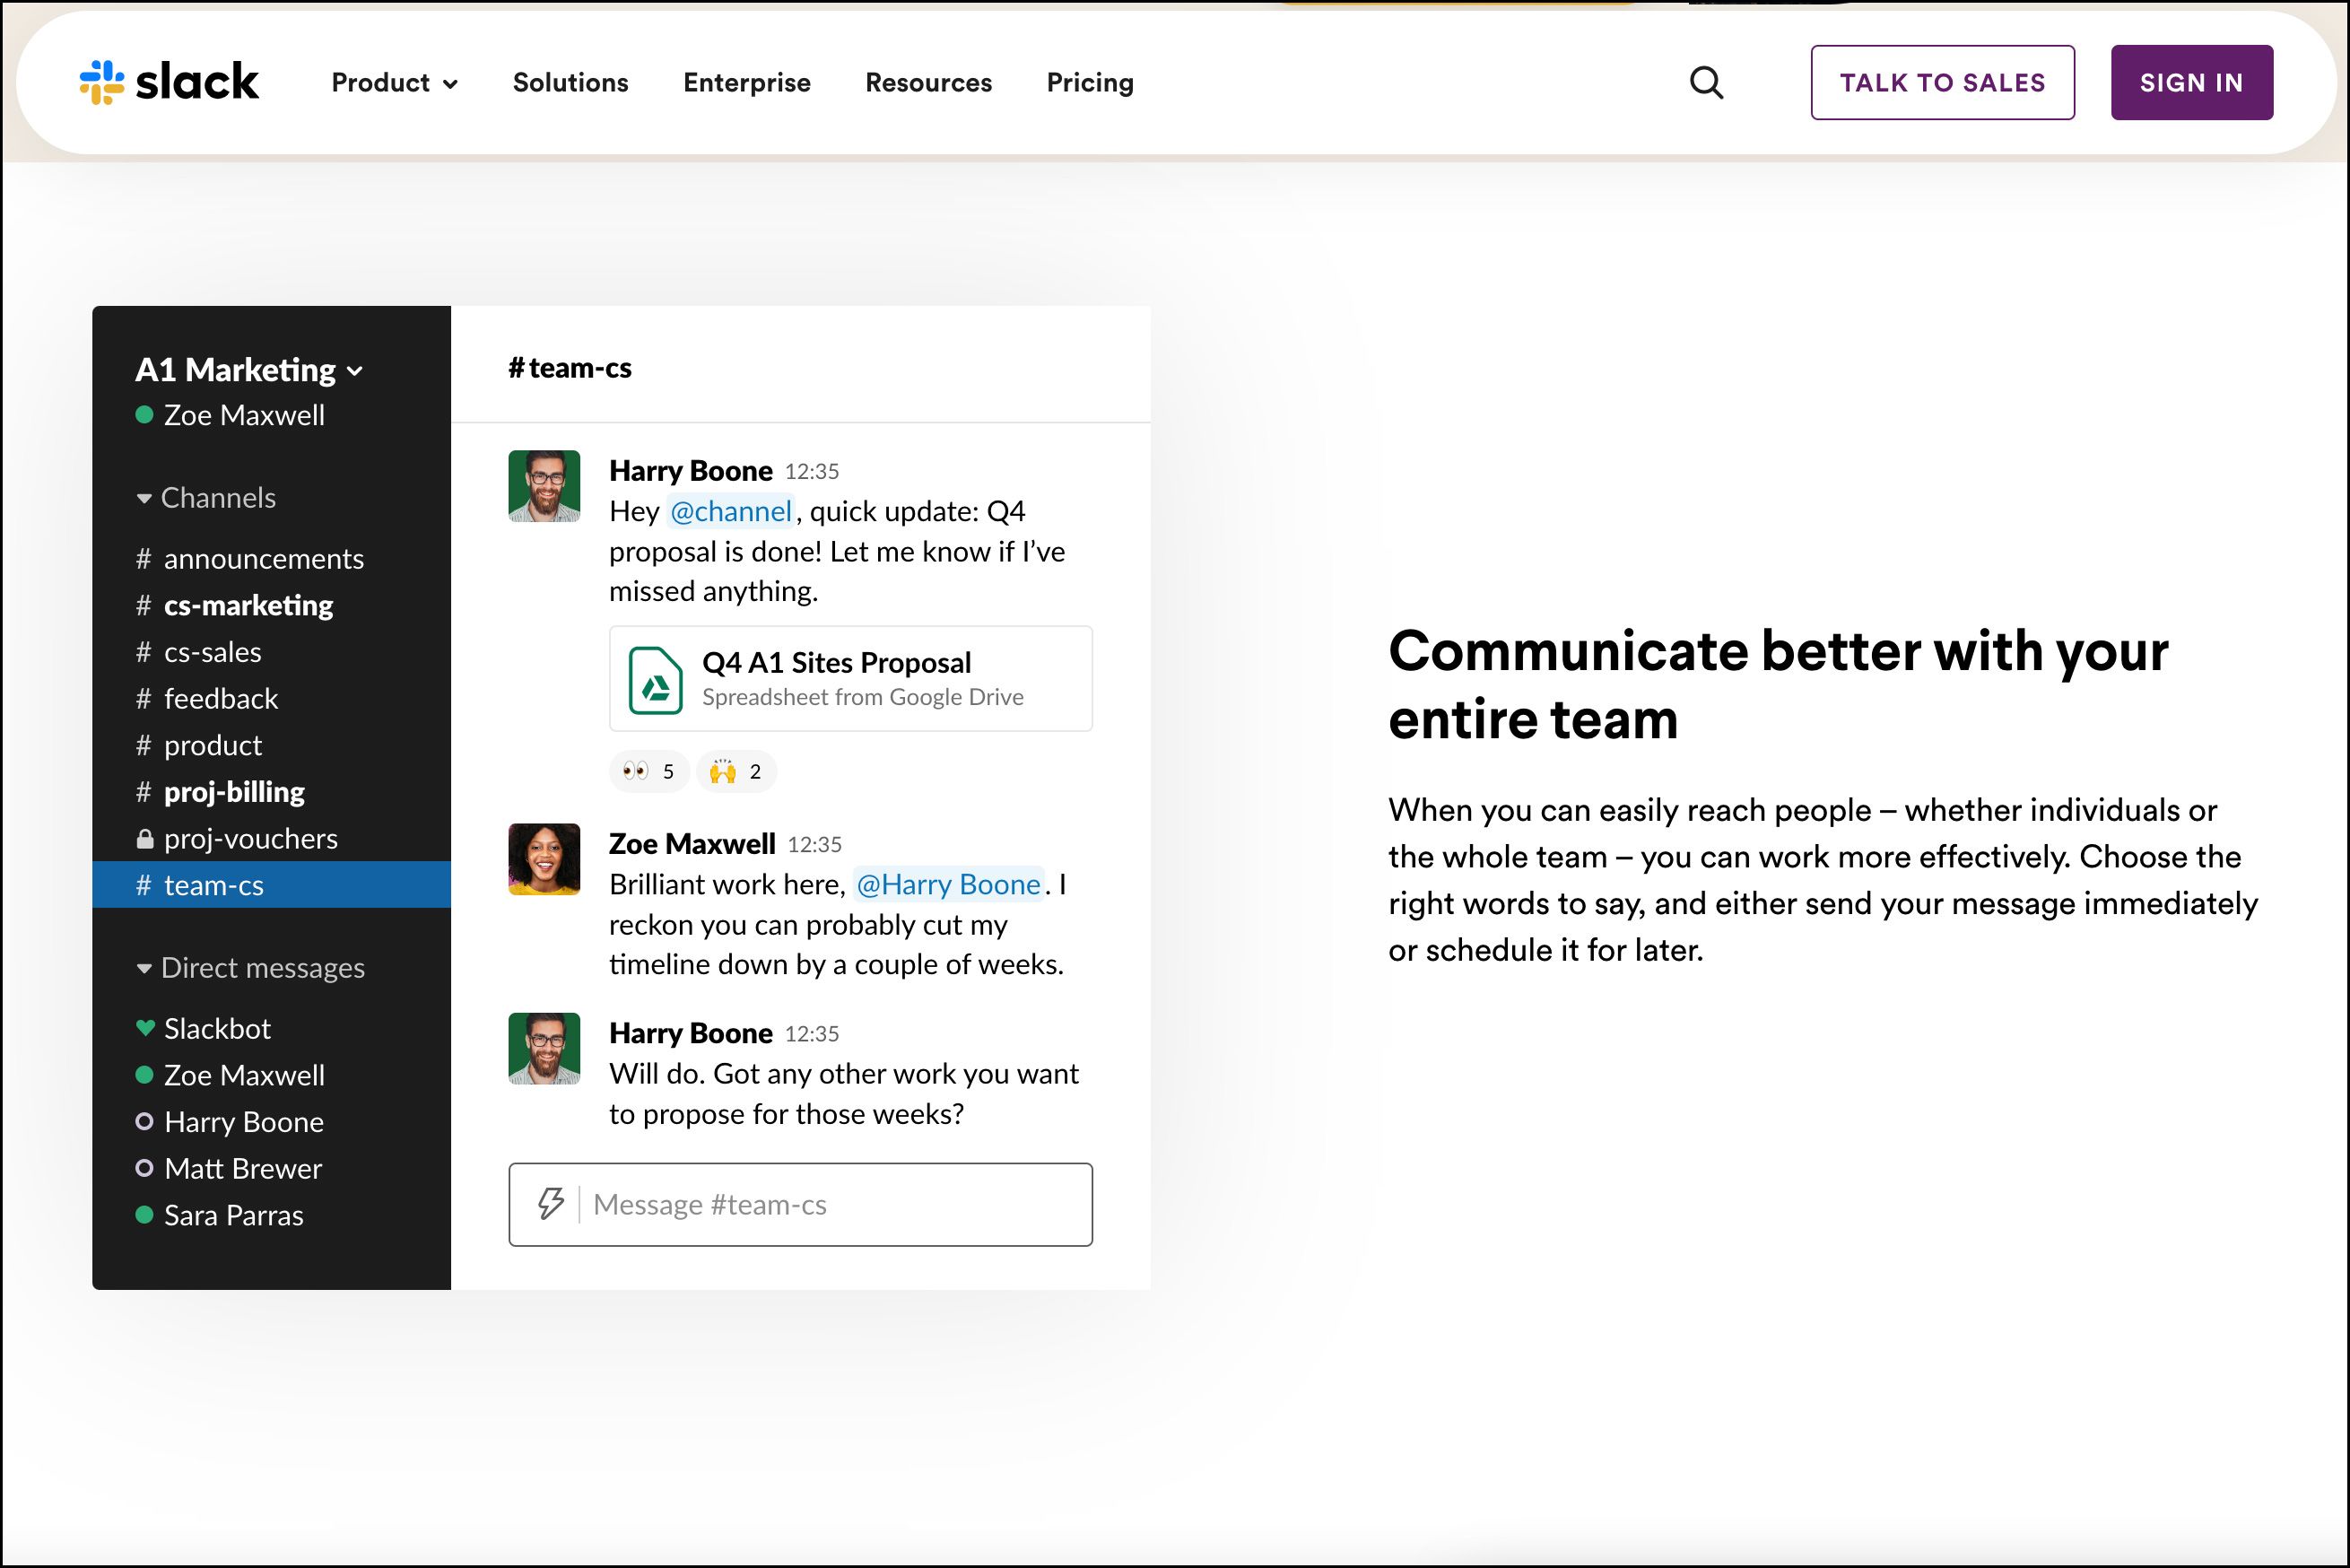
Task: Open the Solutions menu item
Action: coord(571,83)
